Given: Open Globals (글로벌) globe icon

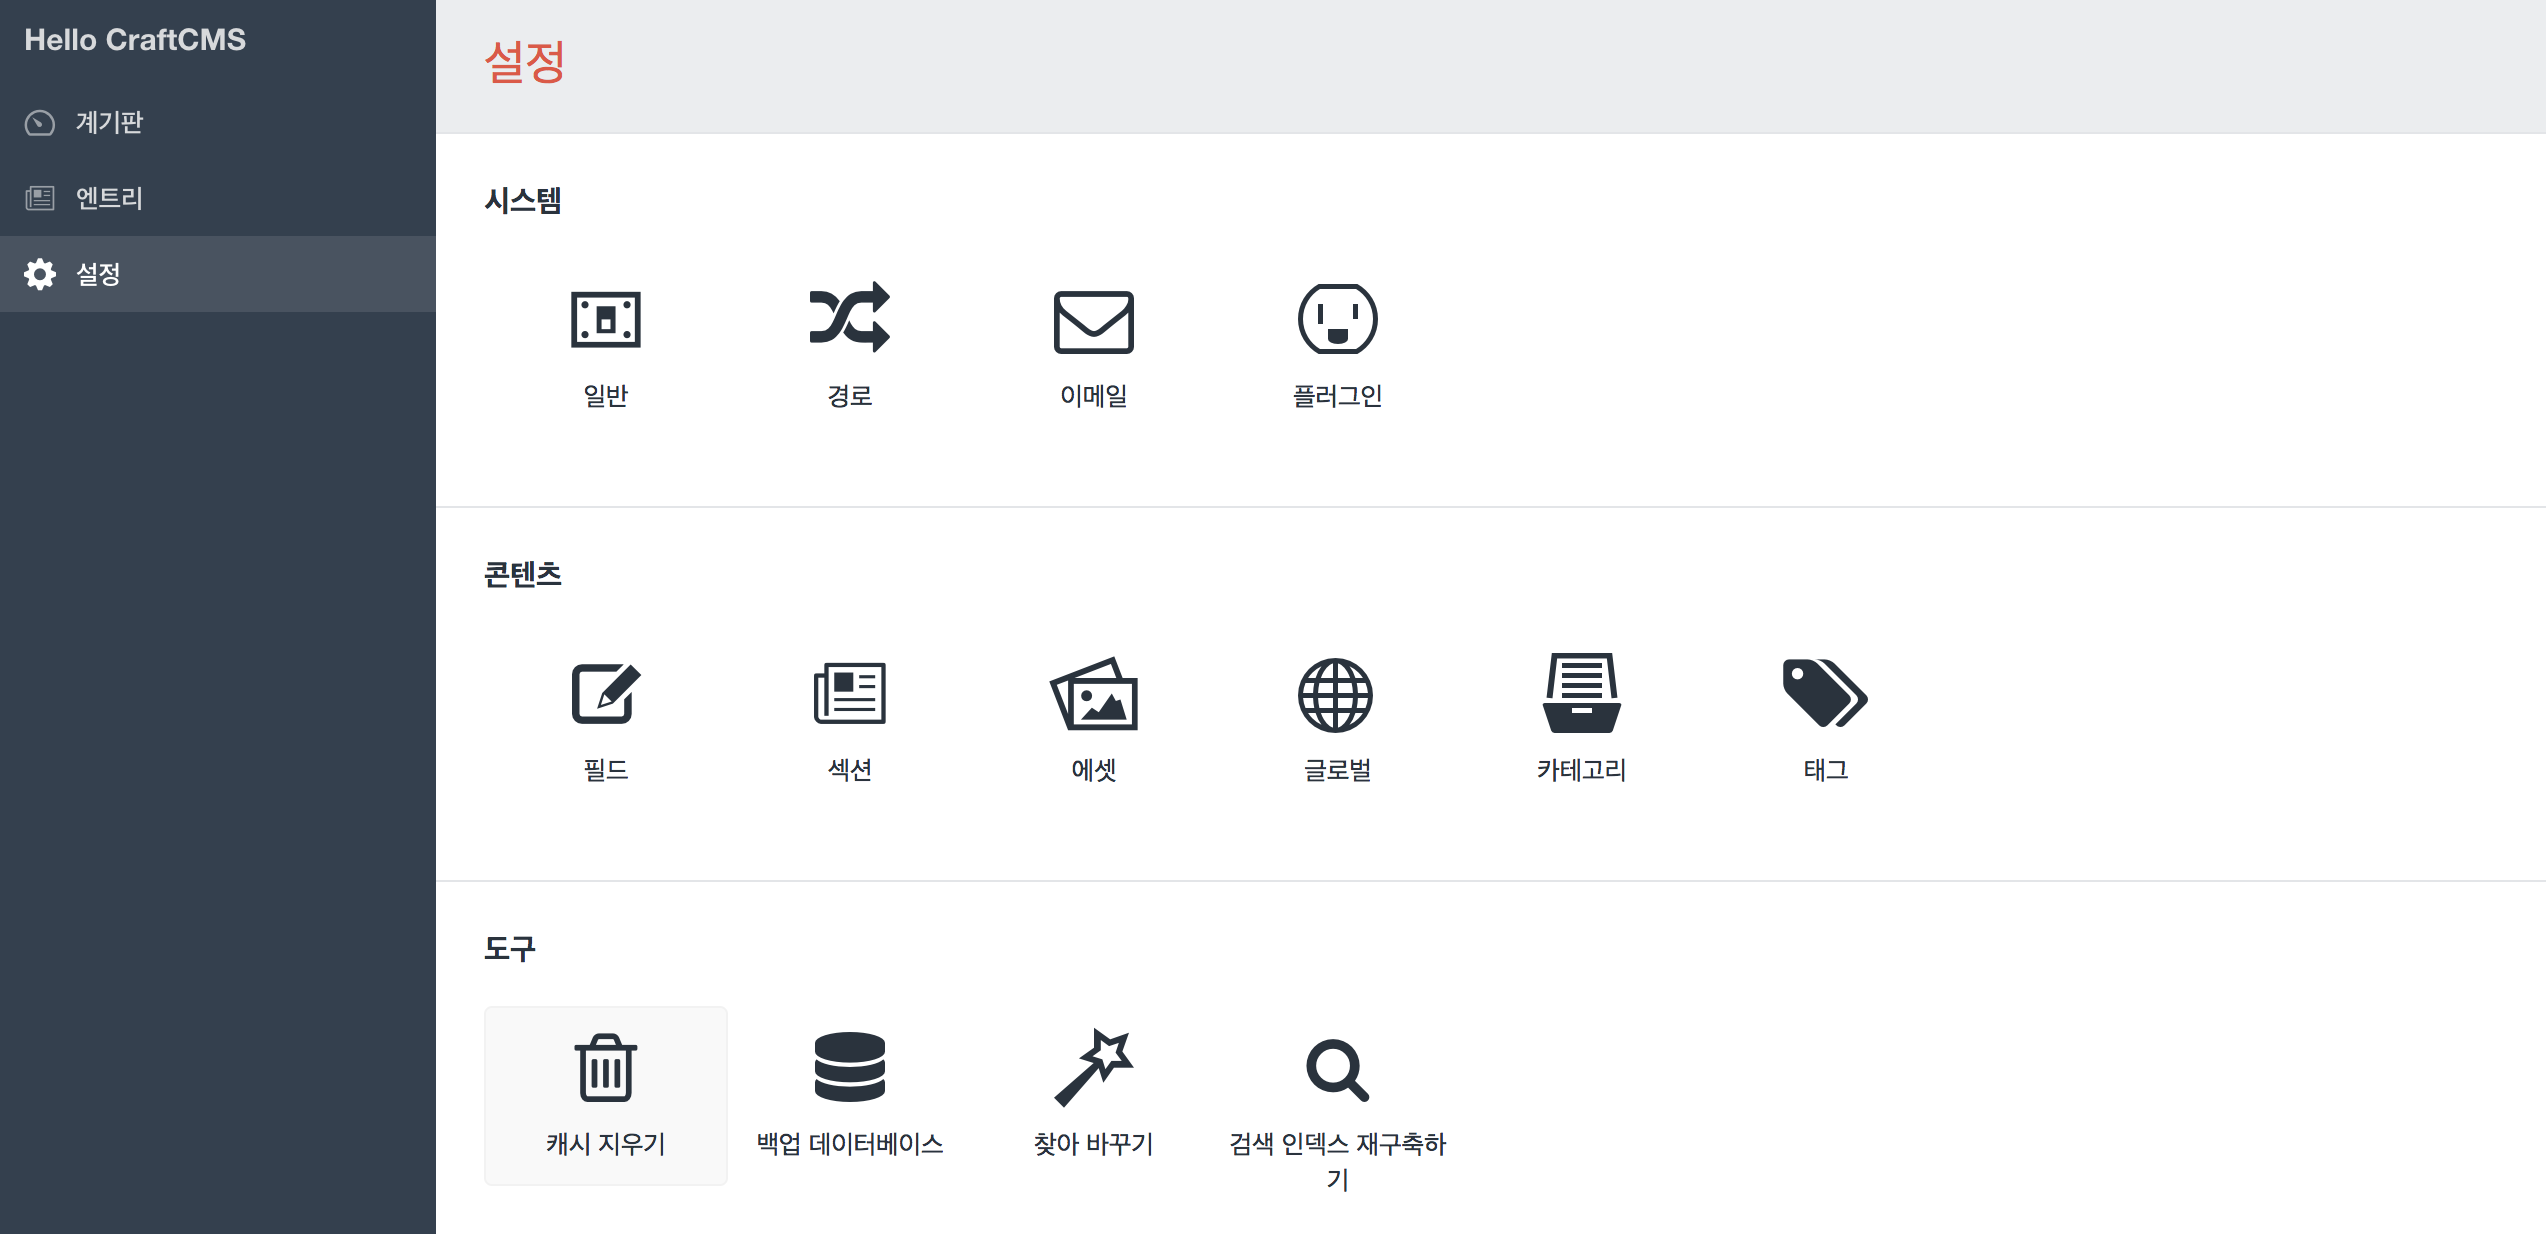Looking at the screenshot, I should coord(1336,695).
